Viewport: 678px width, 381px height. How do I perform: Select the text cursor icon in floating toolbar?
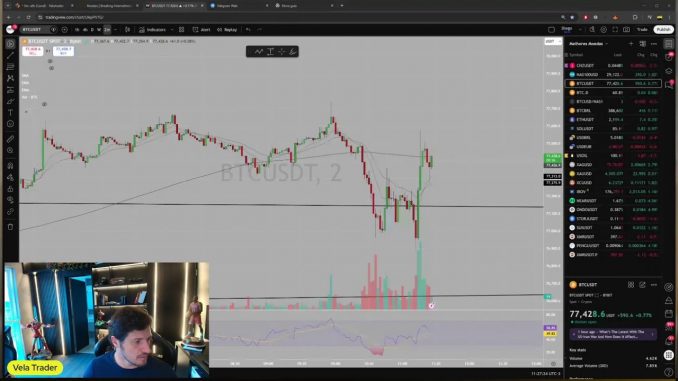click(270, 52)
